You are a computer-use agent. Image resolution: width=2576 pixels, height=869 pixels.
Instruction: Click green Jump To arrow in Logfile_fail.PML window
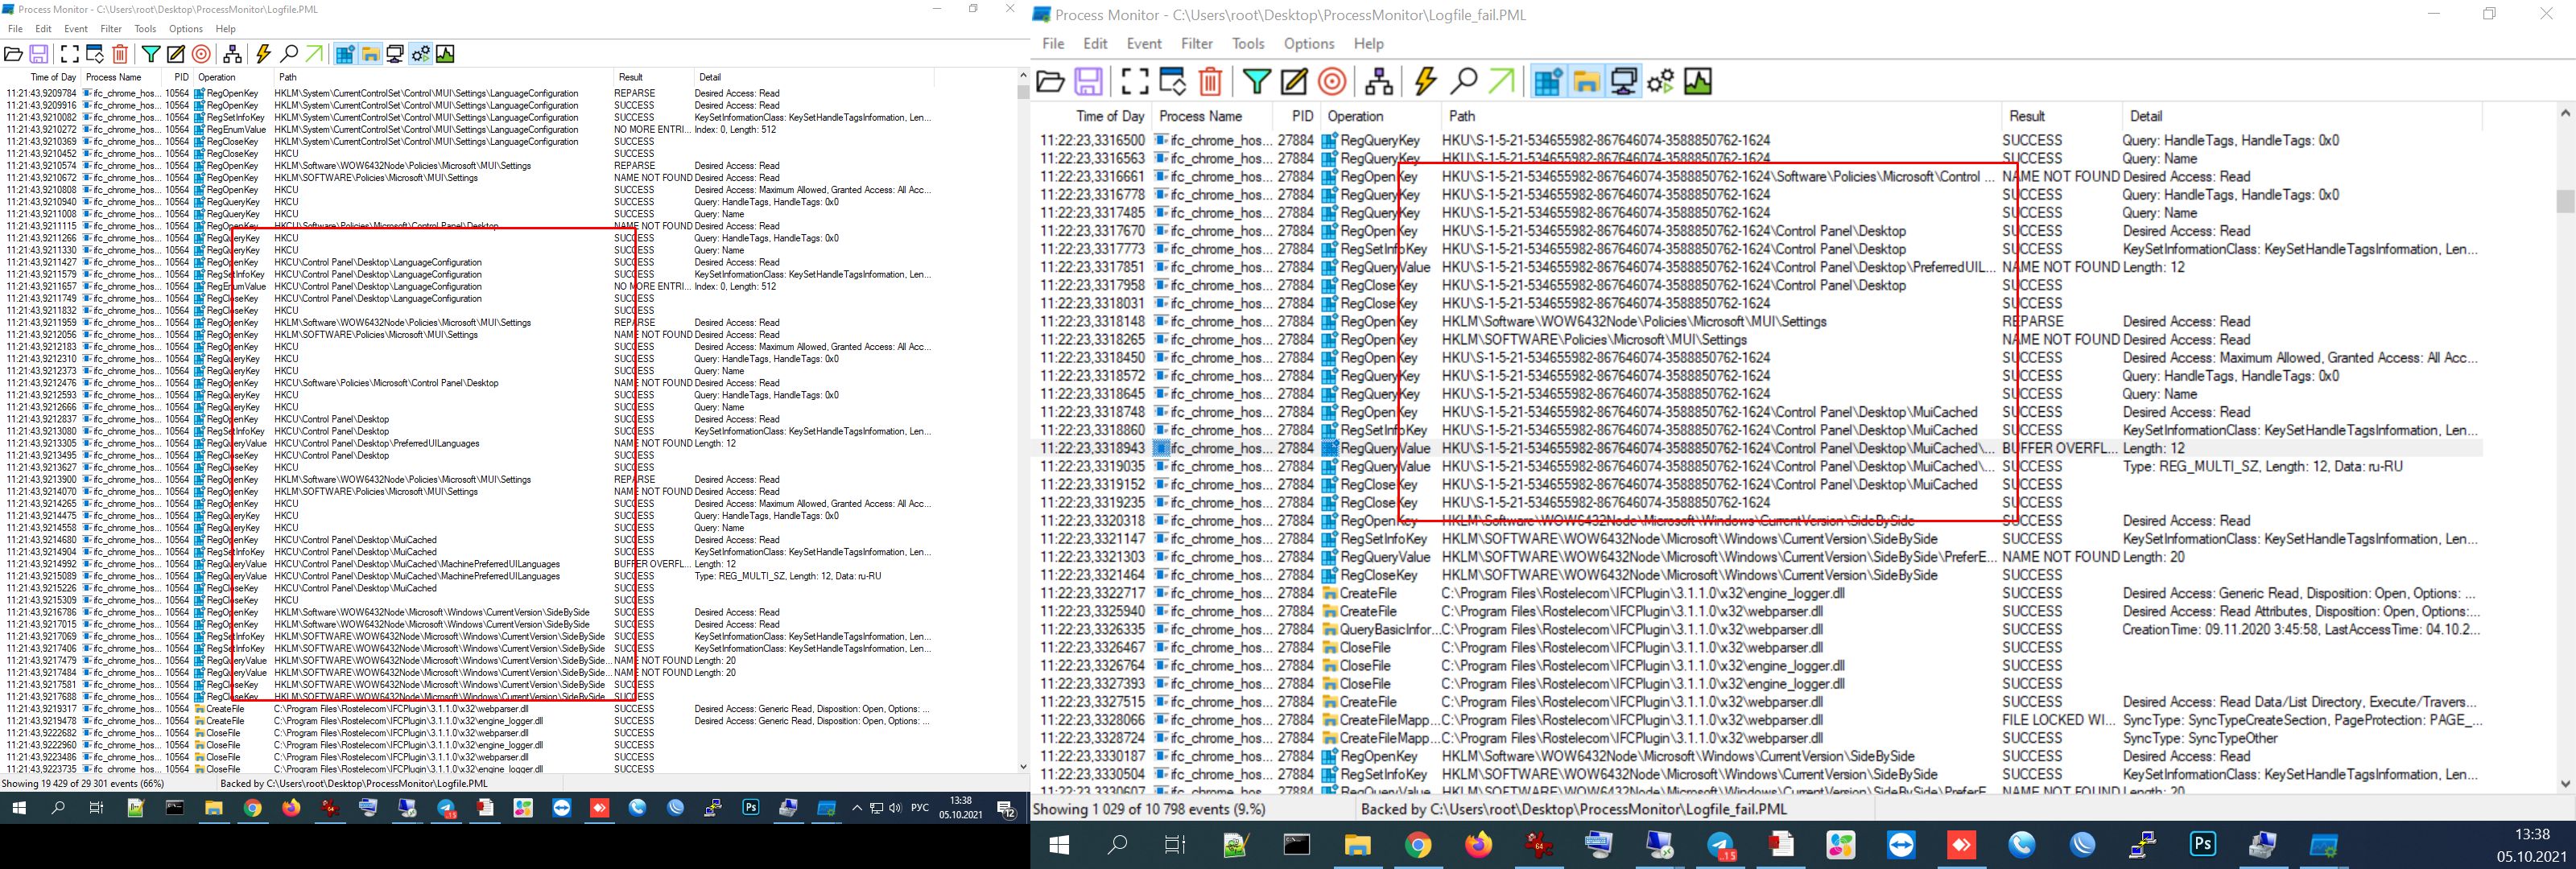(1501, 81)
